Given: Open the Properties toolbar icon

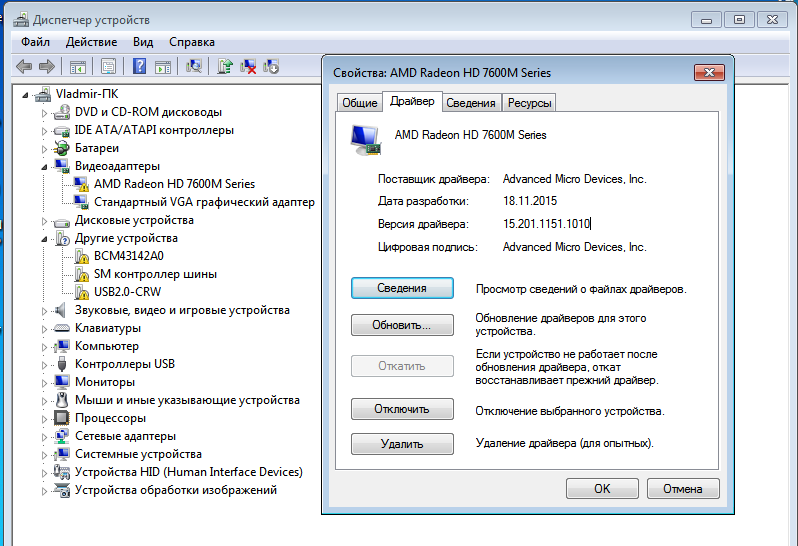Looking at the screenshot, I should (x=108, y=67).
